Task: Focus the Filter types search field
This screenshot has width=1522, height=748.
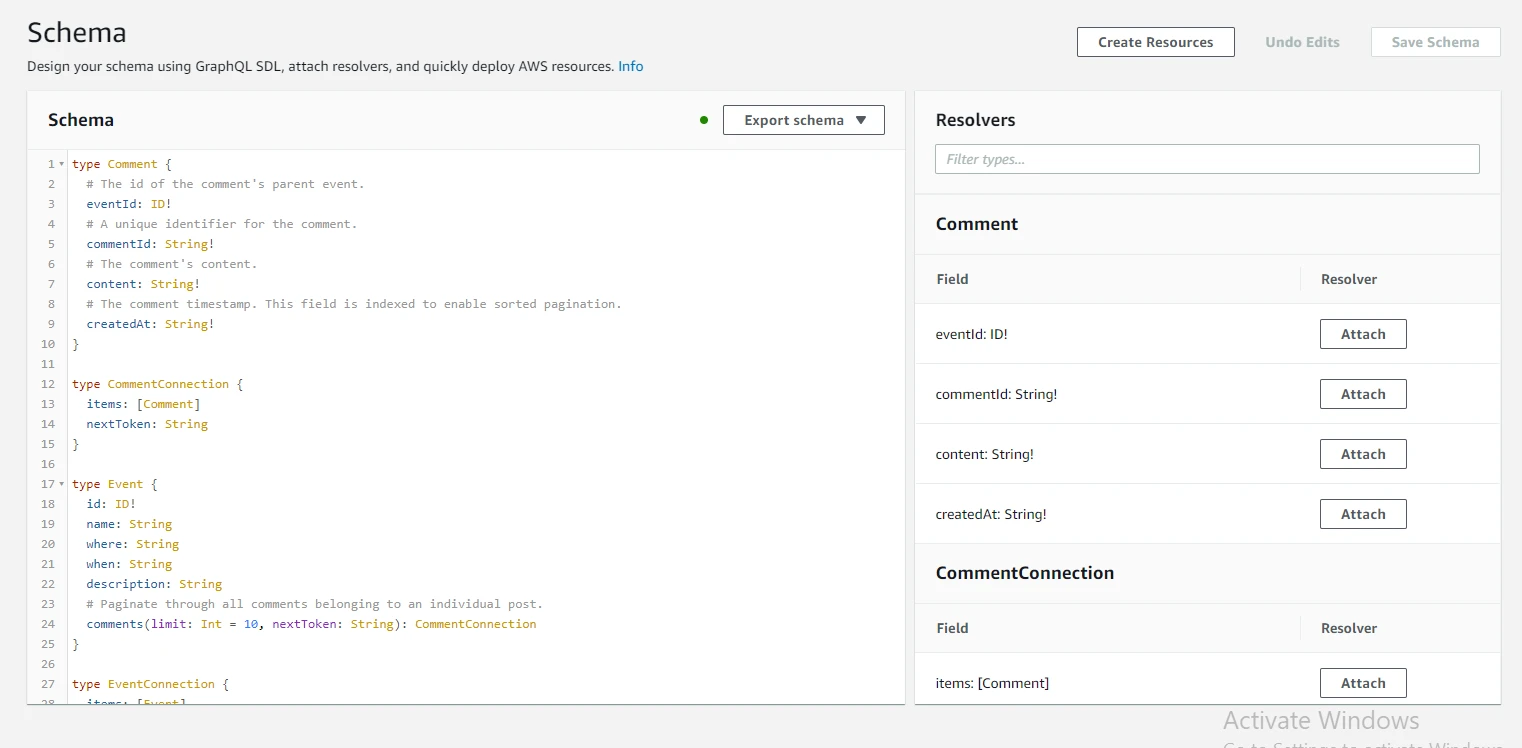Action: (x=1206, y=159)
